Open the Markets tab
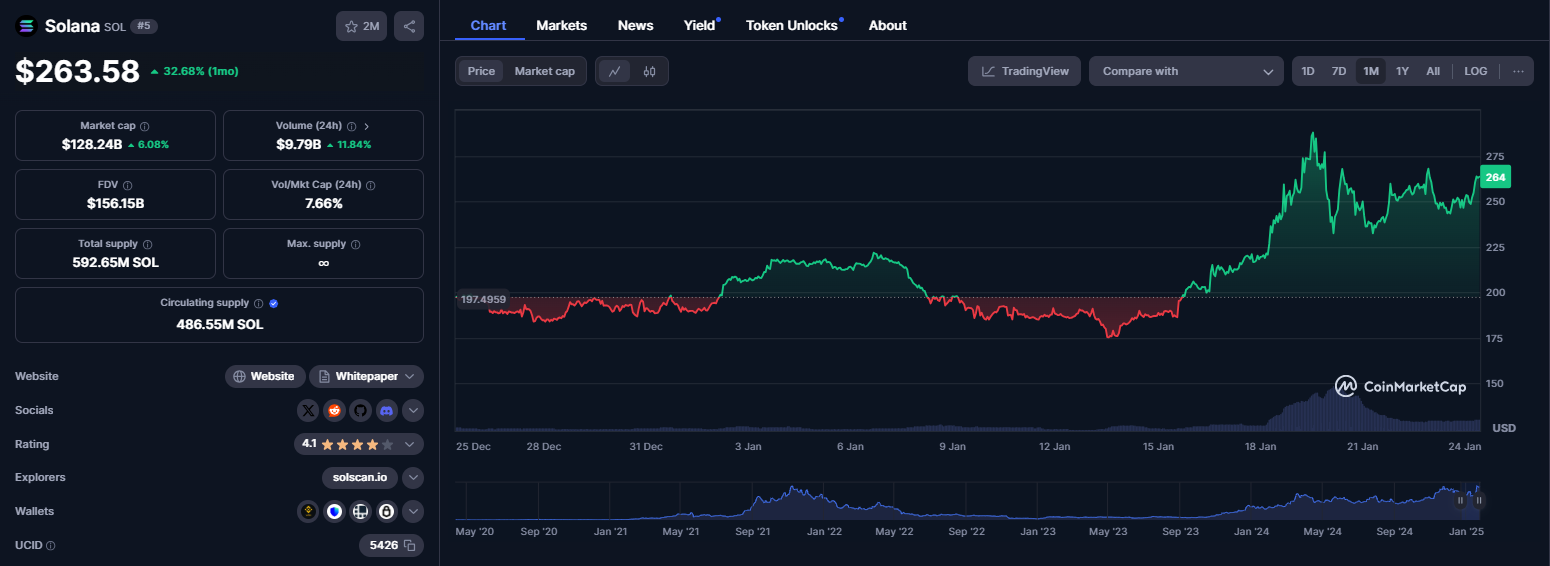Screen dimensions: 1550x566 pos(562,25)
